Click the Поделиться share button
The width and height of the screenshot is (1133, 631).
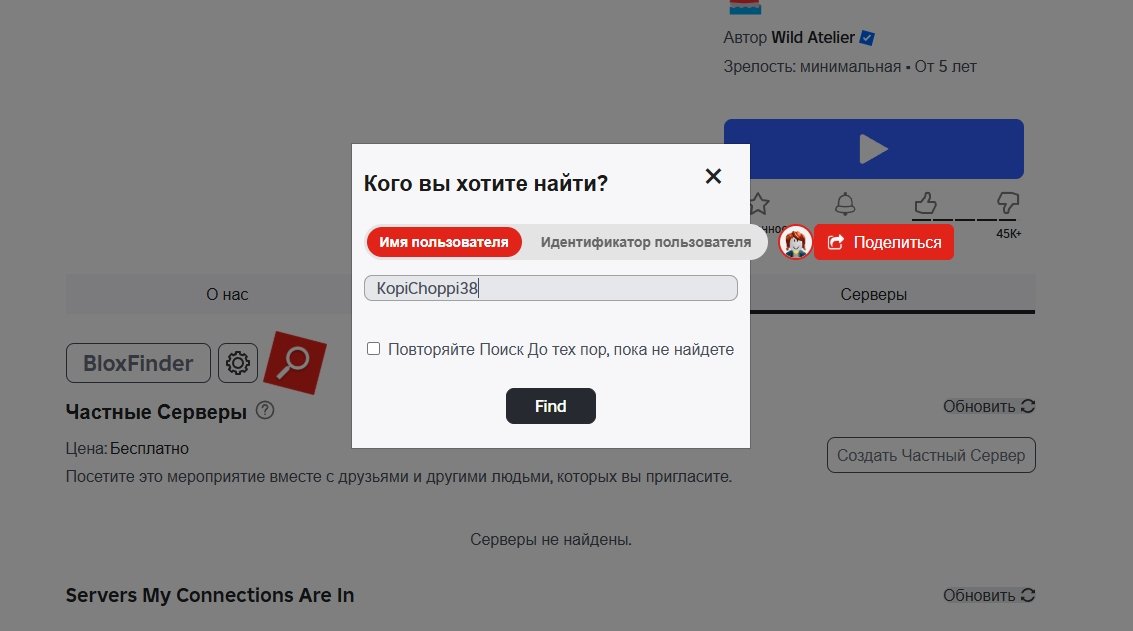[x=884, y=242]
